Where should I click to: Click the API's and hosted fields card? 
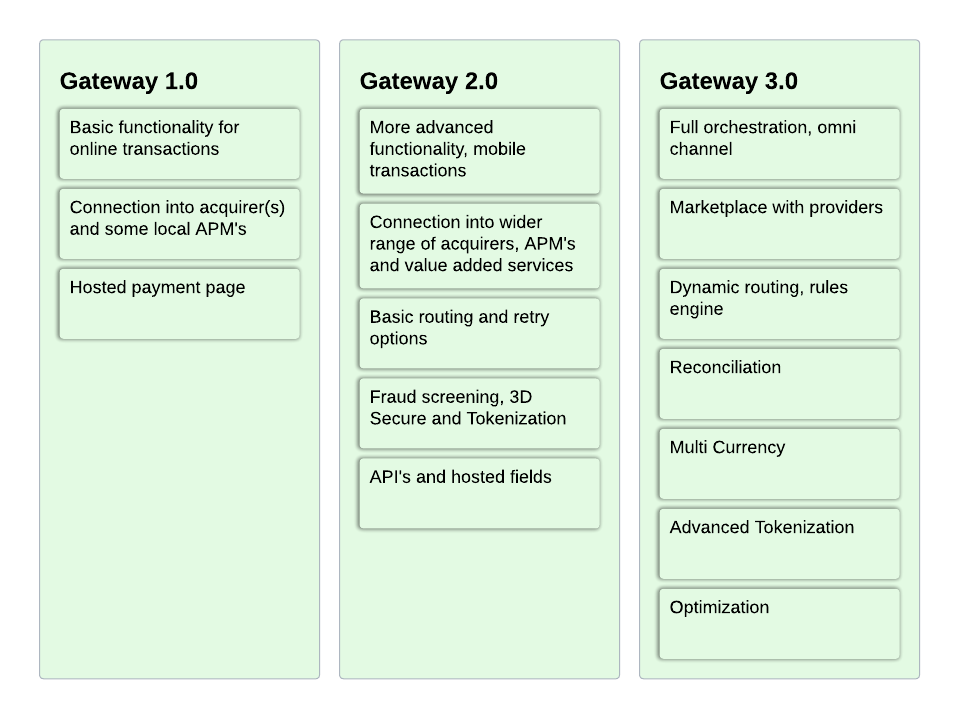tap(479, 494)
